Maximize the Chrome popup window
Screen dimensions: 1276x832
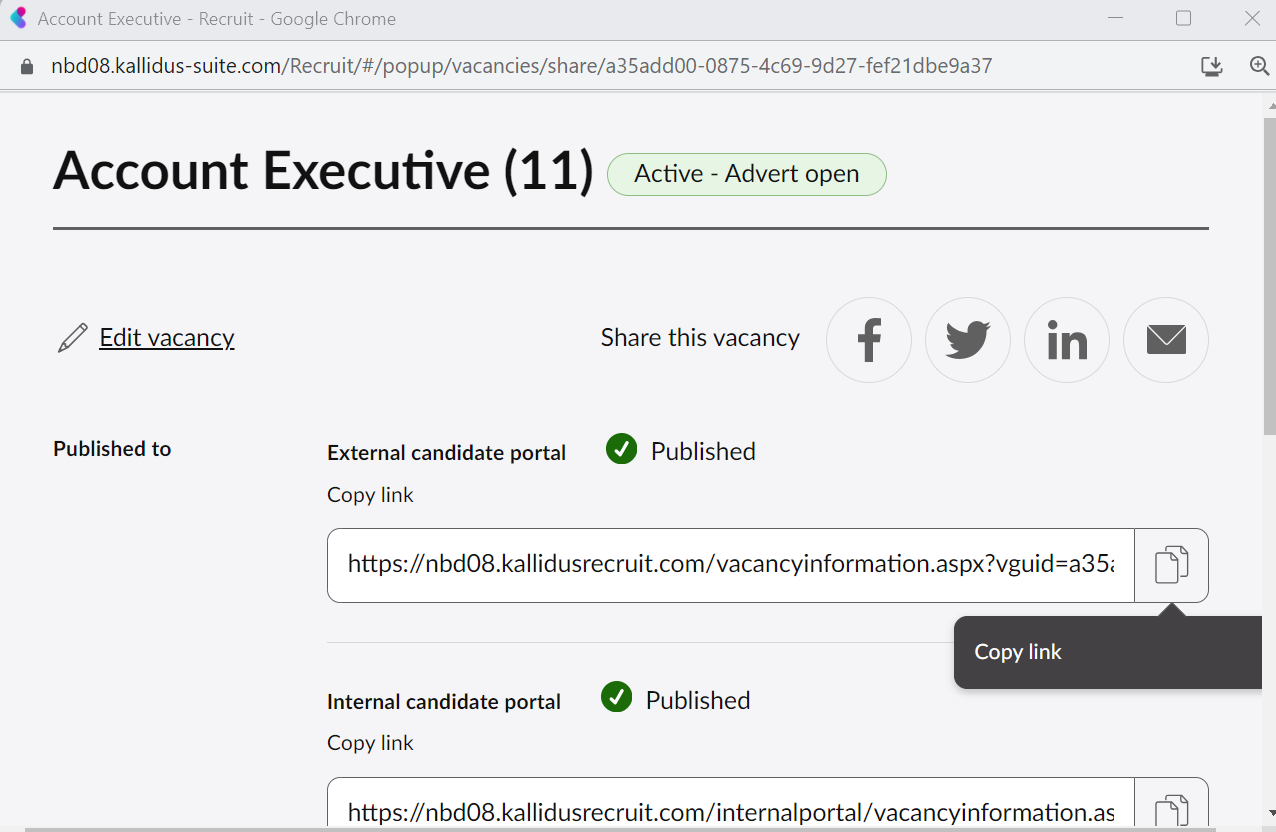pyautogui.click(x=1184, y=18)
